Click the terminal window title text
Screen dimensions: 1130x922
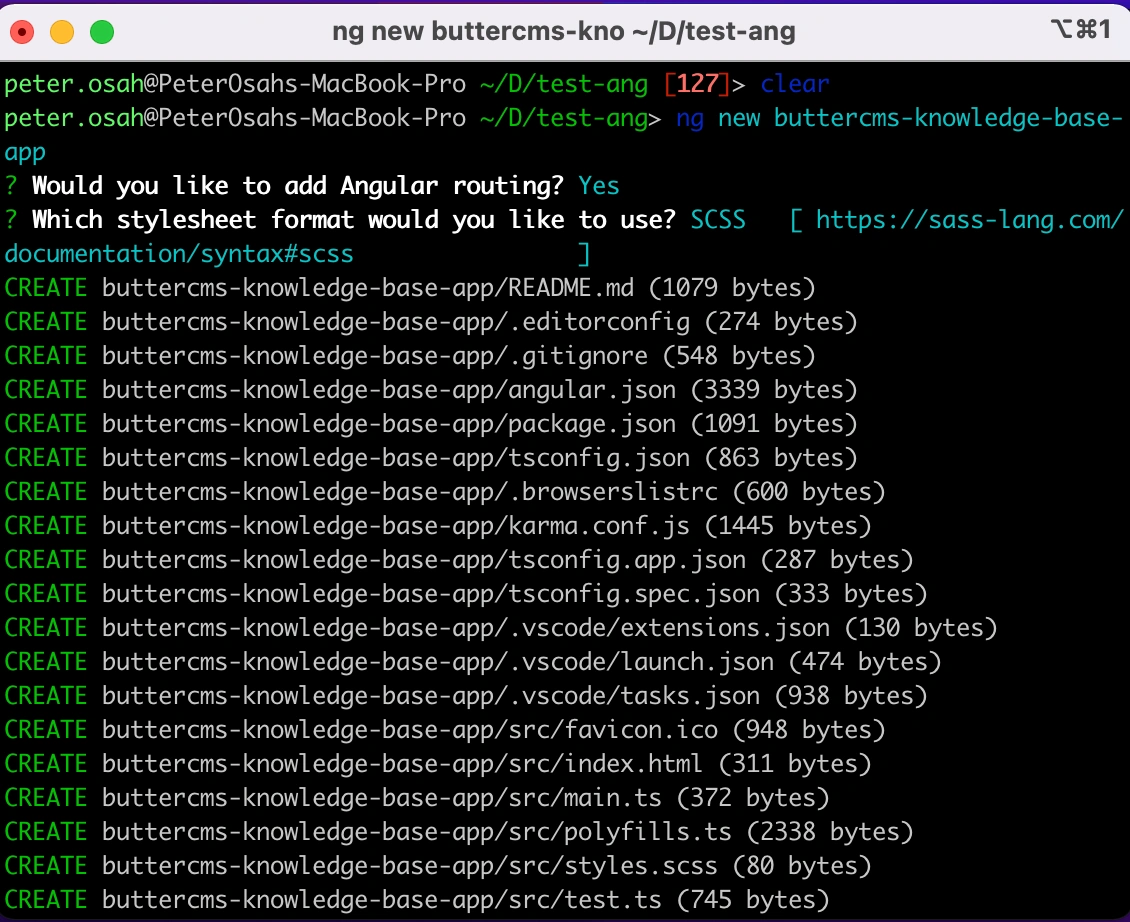563,32
